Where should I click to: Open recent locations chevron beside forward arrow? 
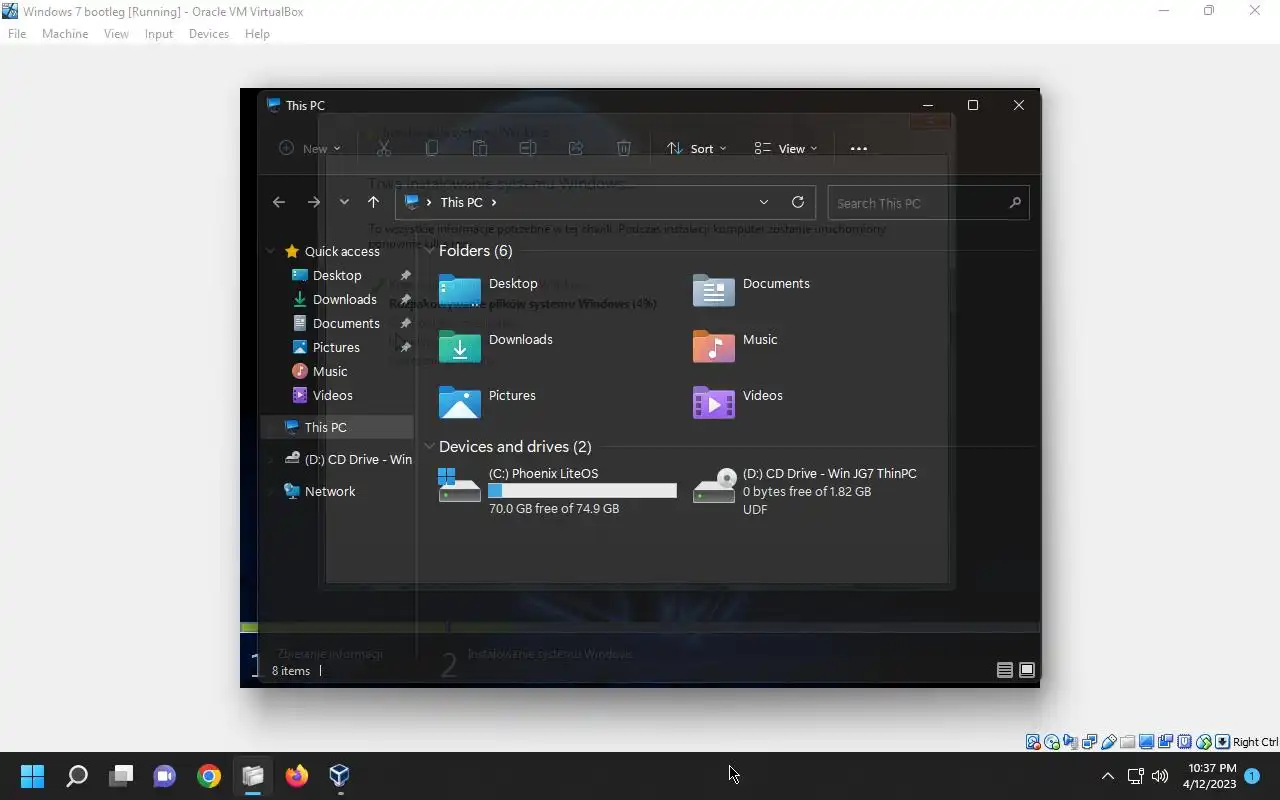coord(344,202)
